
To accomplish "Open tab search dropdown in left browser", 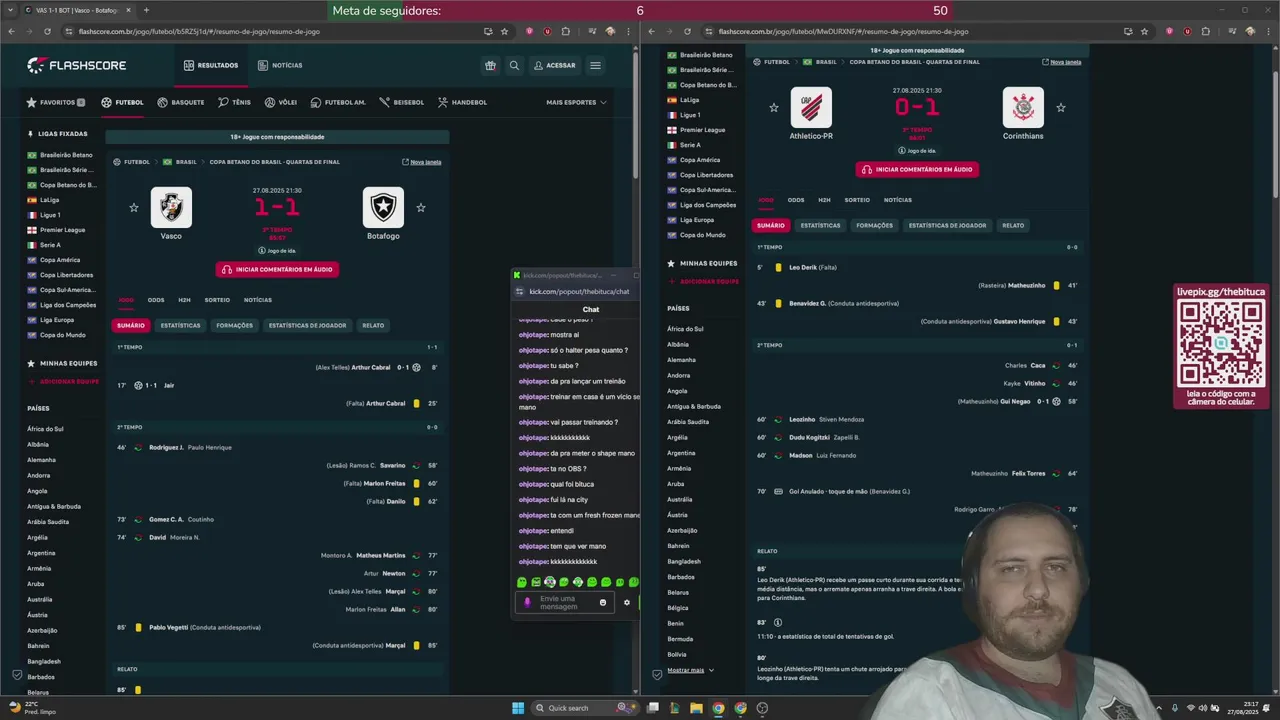I will (x=11, y=10).
